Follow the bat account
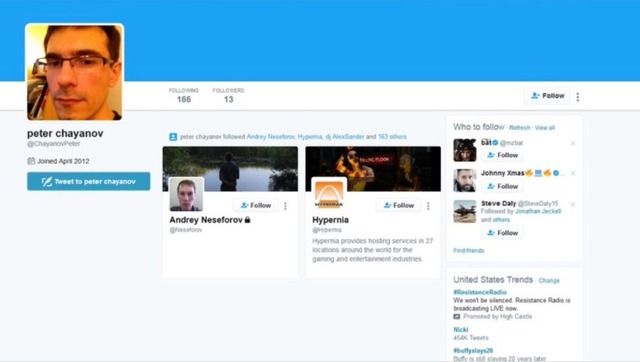640x362 pixels. pyautogui.click(x=502, y=155)
